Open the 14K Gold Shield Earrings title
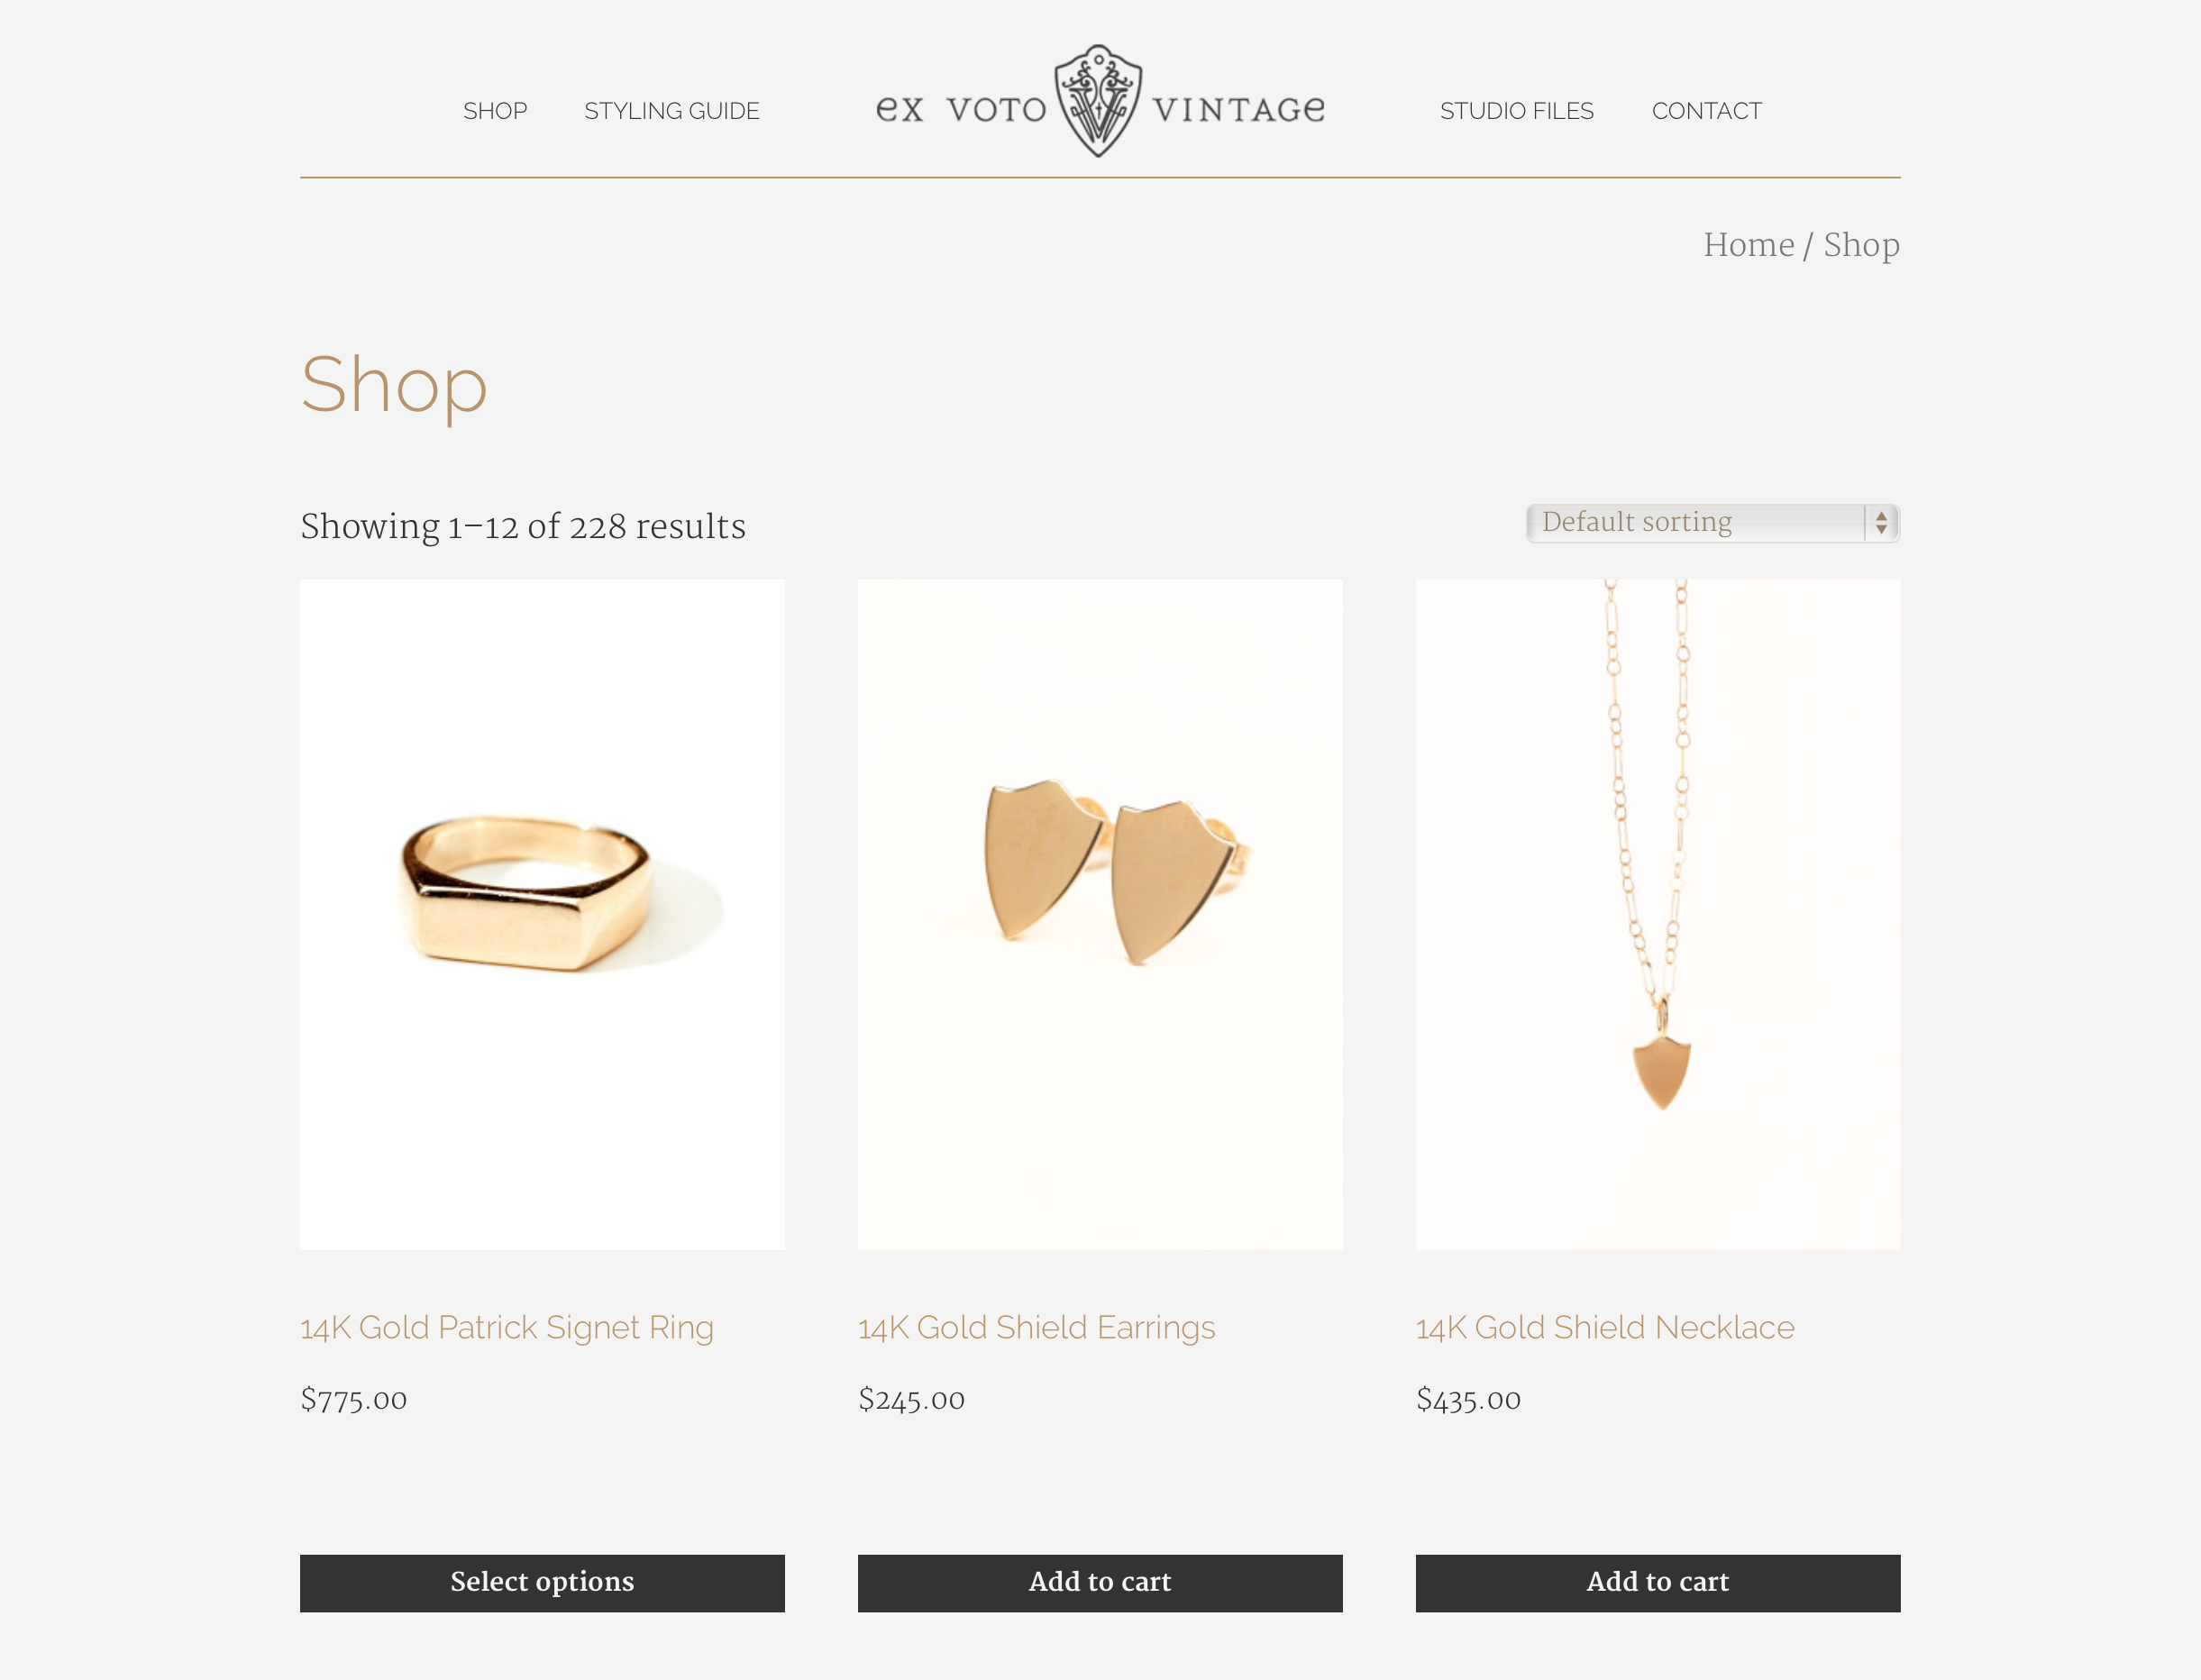The image size is (2201, 1680). [1037, 1327]
